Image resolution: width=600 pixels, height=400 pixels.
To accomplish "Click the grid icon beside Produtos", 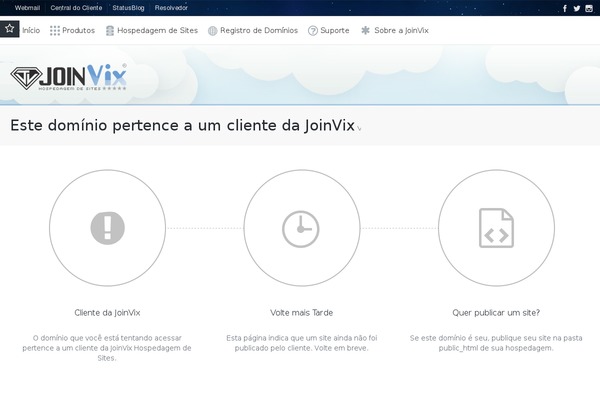I will (55, 31).
